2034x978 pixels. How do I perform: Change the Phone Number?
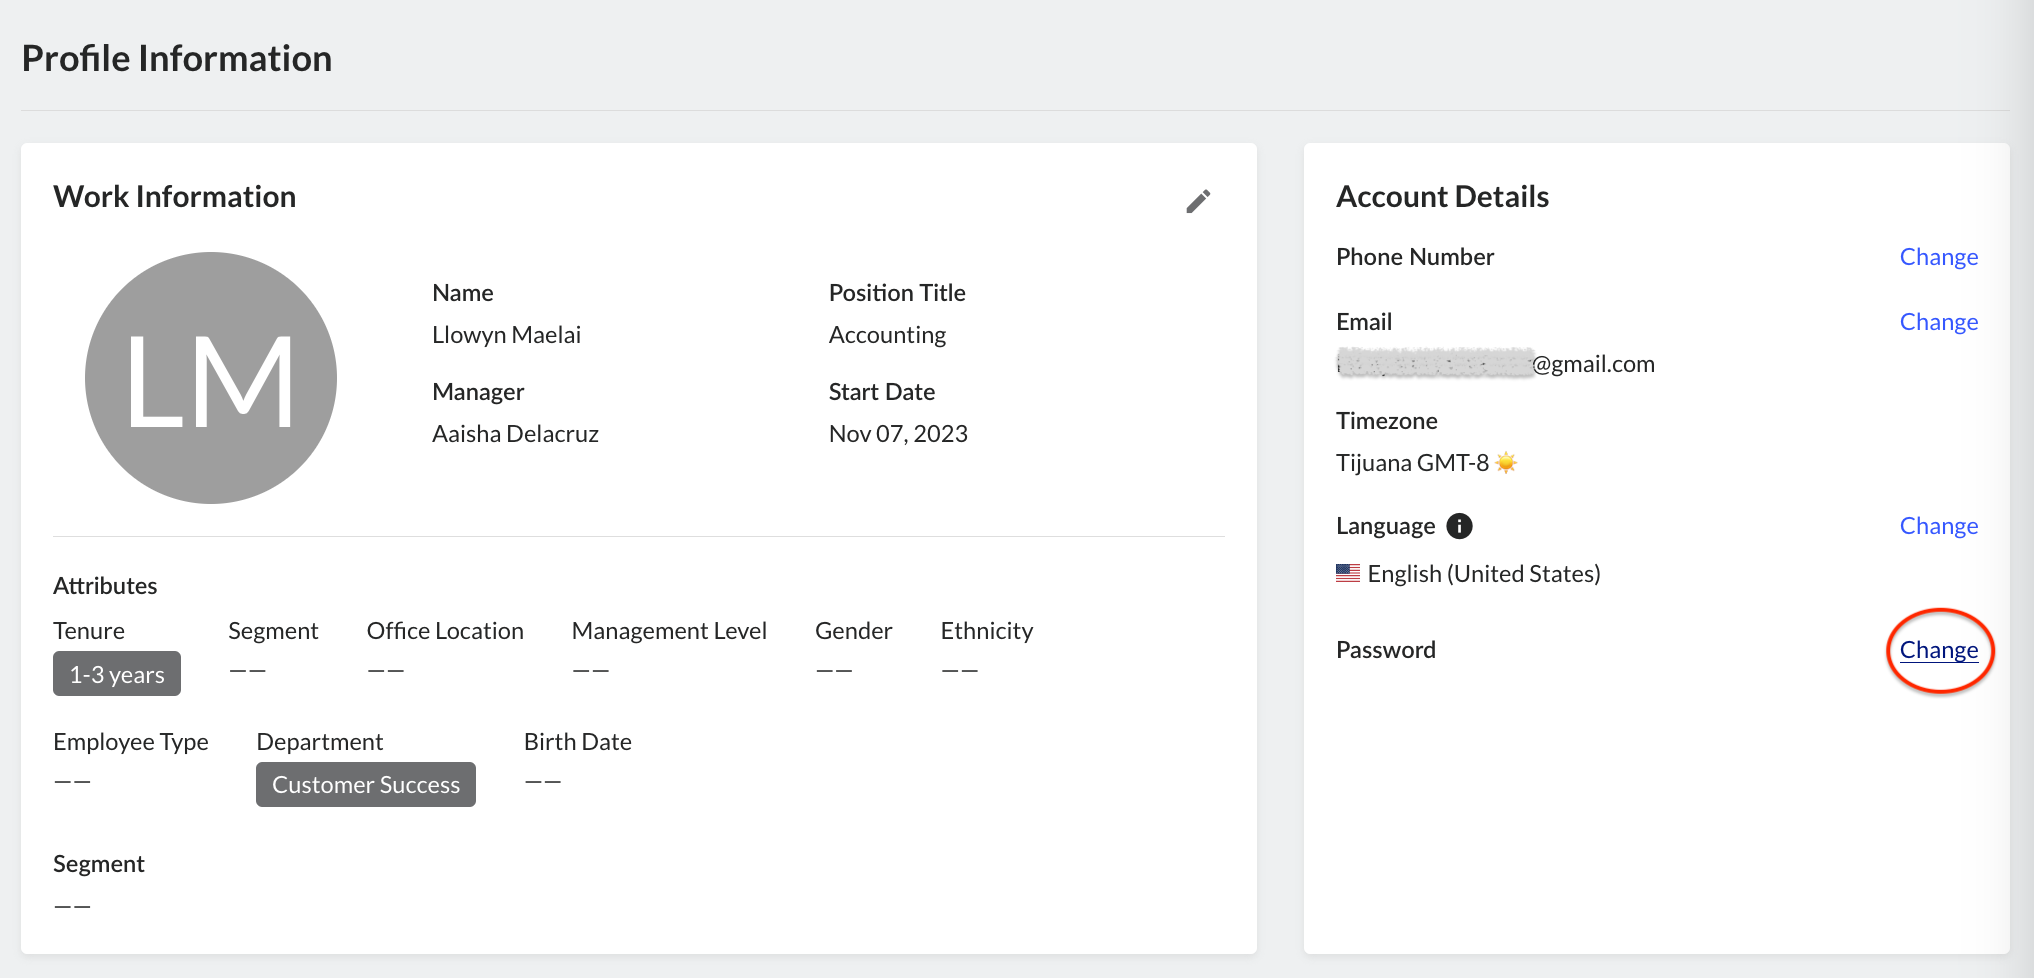tap(1938, 257)
